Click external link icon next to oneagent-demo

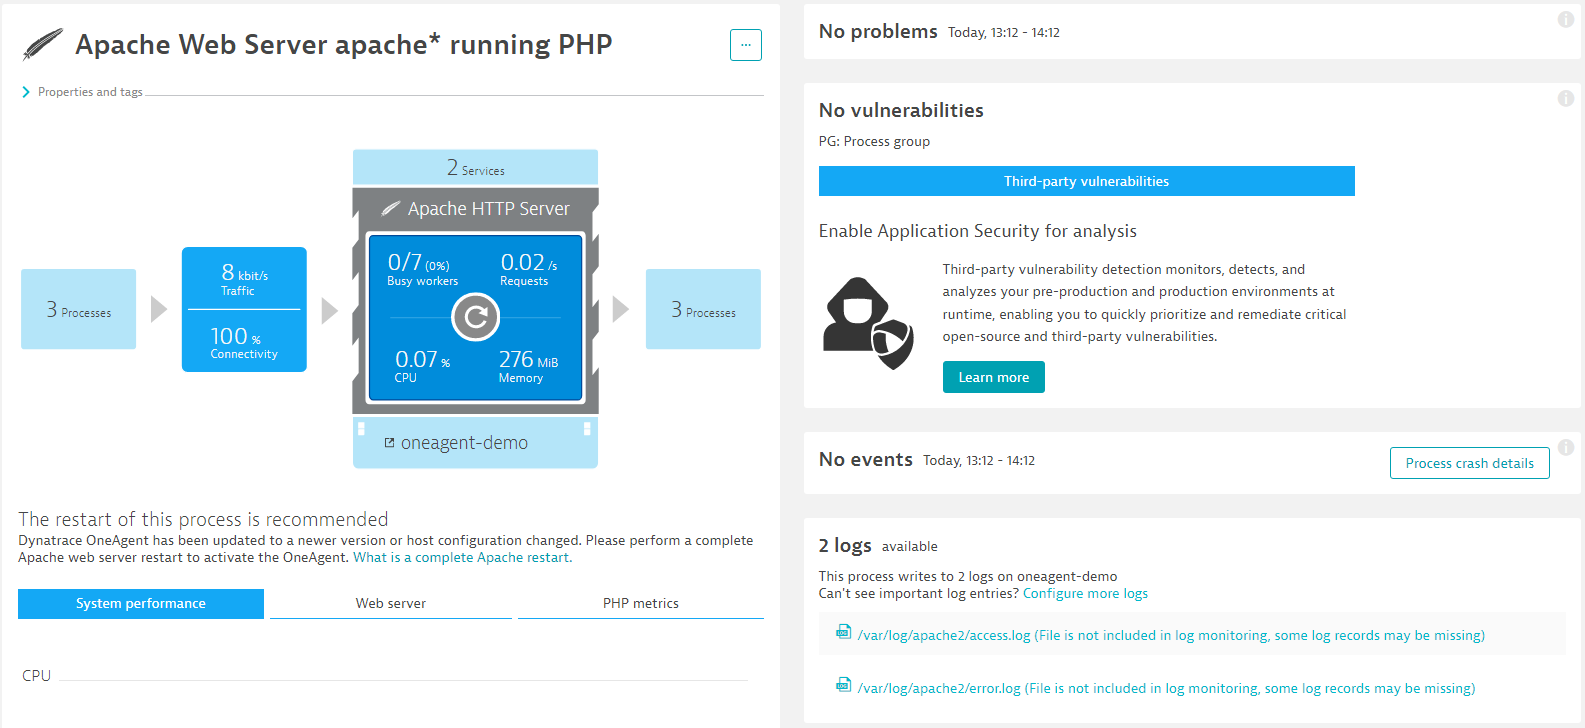click(390, 443)
